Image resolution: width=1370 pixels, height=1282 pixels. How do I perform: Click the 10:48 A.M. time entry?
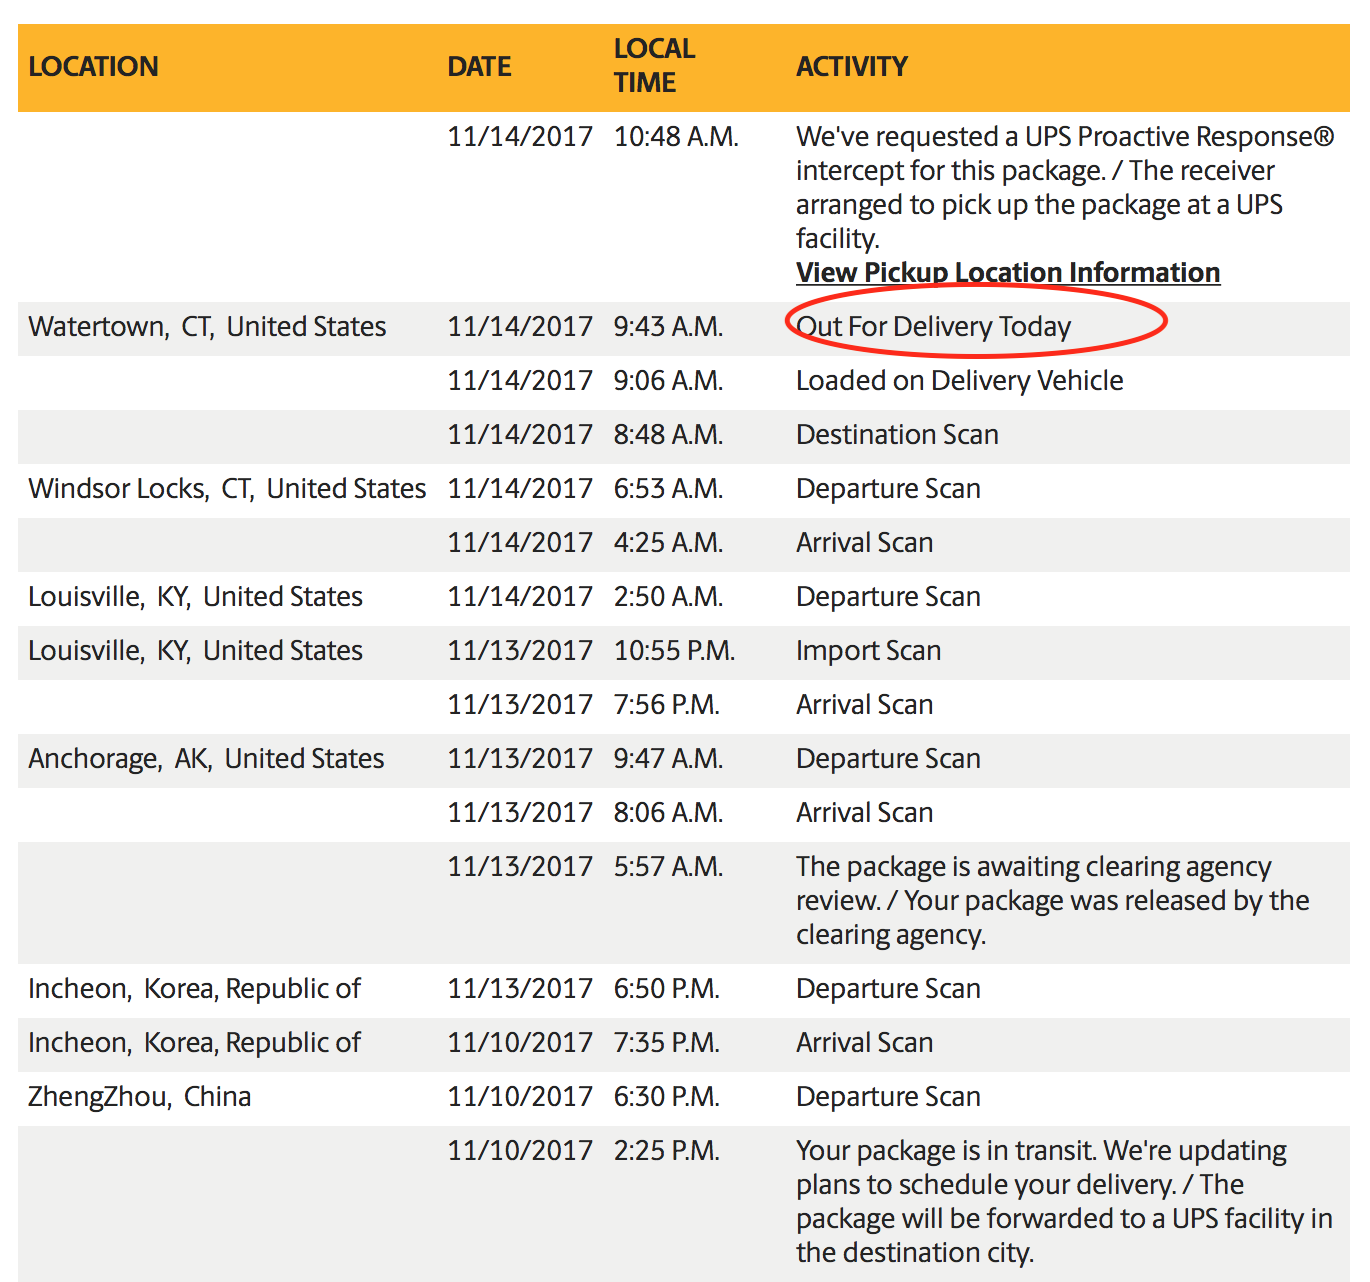676,136
